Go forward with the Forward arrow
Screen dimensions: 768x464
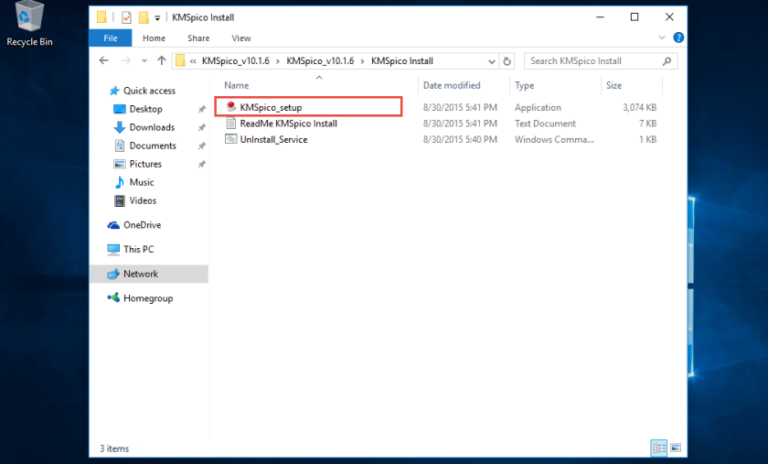(126, 61)
